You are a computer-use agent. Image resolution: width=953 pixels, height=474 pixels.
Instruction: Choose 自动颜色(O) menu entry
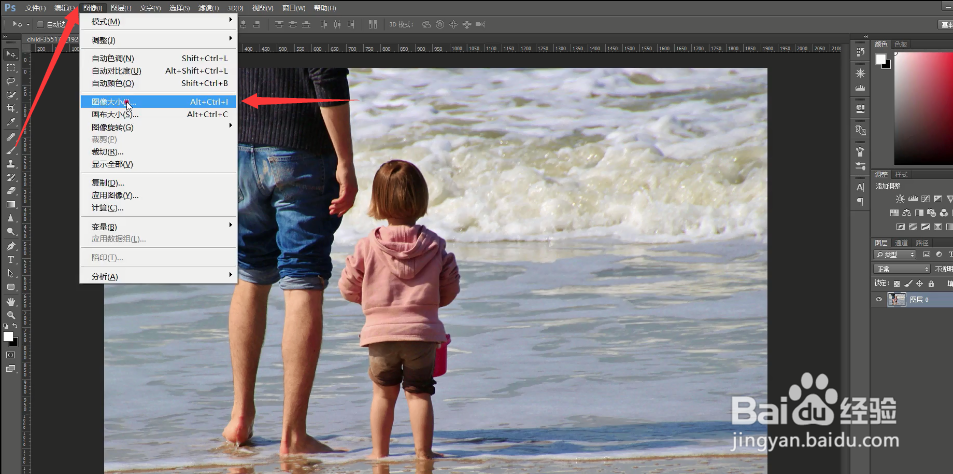pyautogui.click(x=158, y=83)
